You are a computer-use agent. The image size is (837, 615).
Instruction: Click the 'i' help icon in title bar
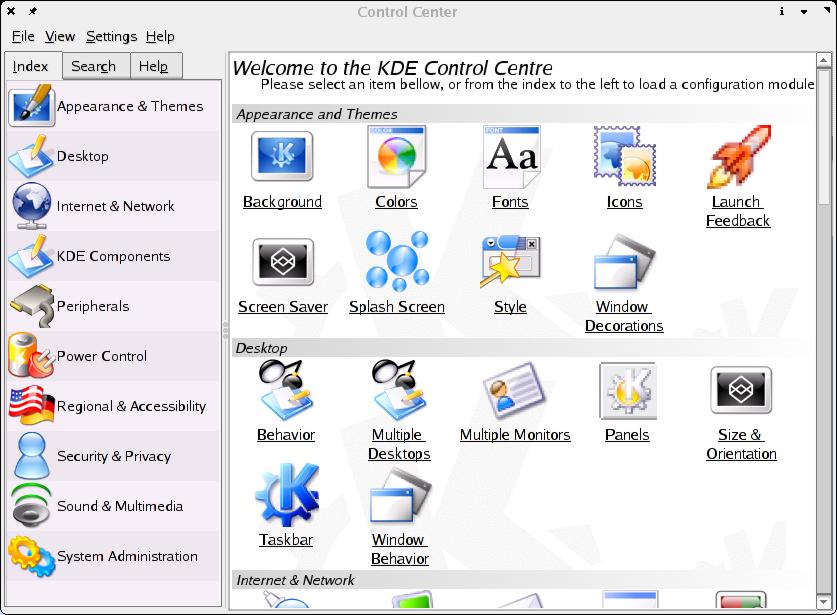pyautogui.click(x=782, y=11)
